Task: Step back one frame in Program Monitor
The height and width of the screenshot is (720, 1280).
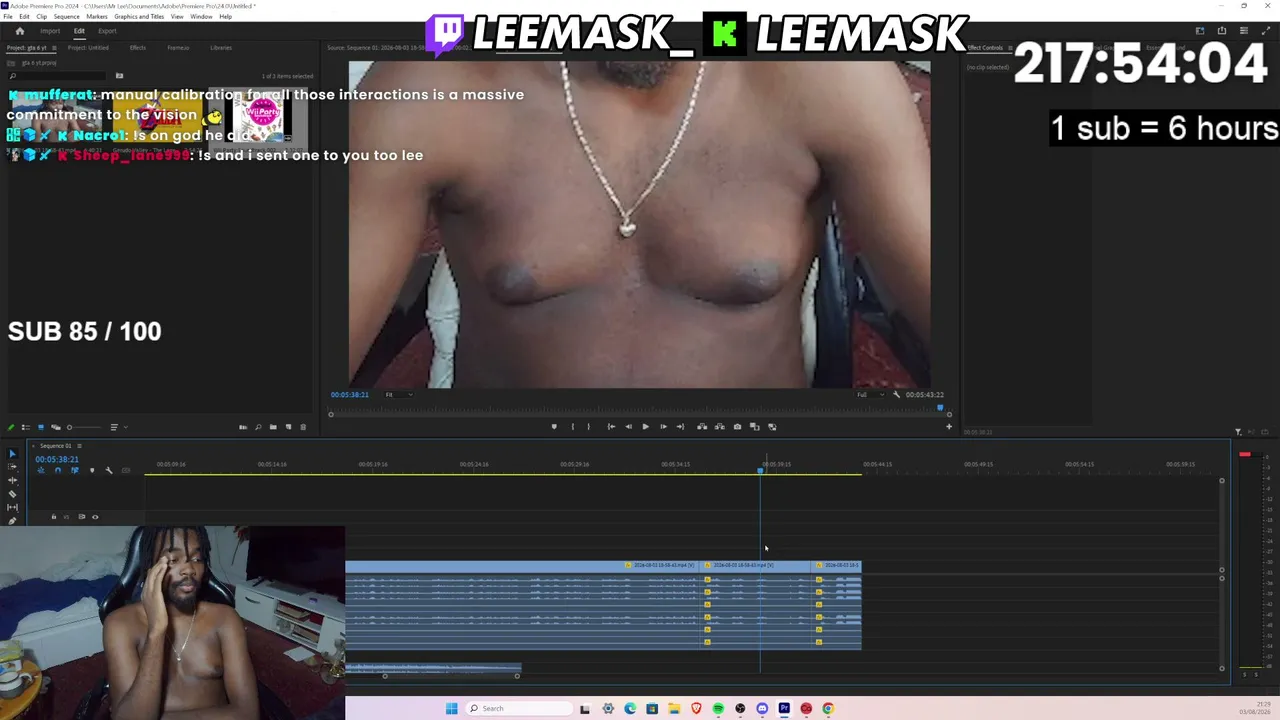Action: click(628, 427)
